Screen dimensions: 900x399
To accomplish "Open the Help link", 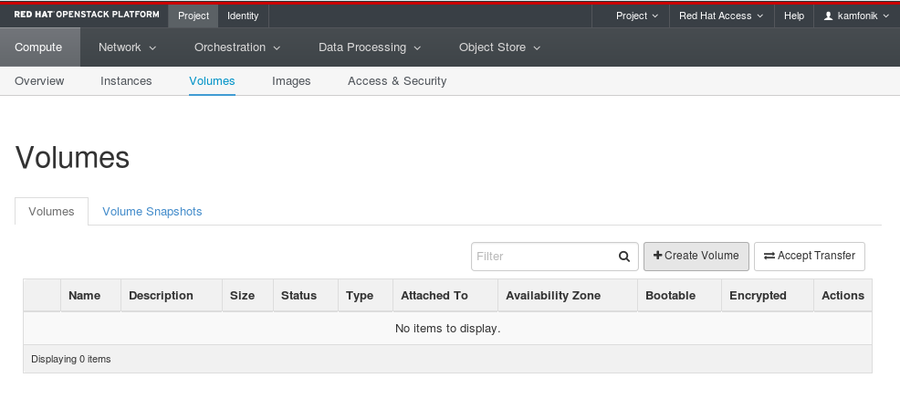I will click(x=794, y=16).
